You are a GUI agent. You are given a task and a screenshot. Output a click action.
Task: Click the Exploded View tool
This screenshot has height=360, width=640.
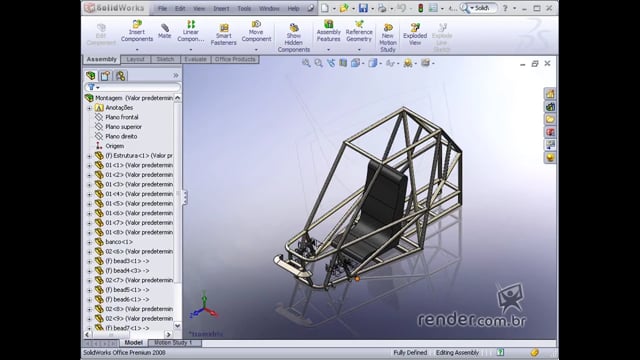pos(415,34)
